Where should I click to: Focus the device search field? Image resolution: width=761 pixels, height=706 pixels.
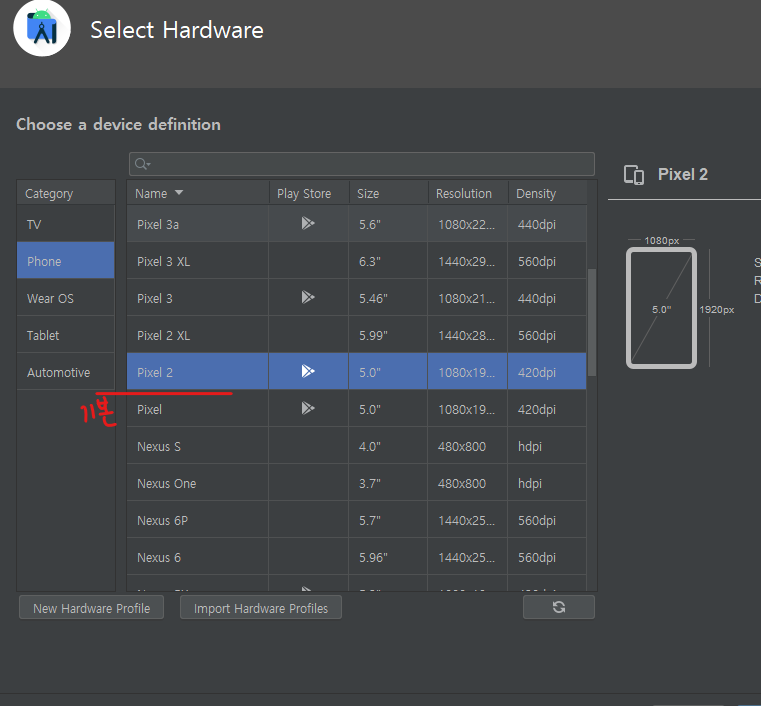point(362,164)
